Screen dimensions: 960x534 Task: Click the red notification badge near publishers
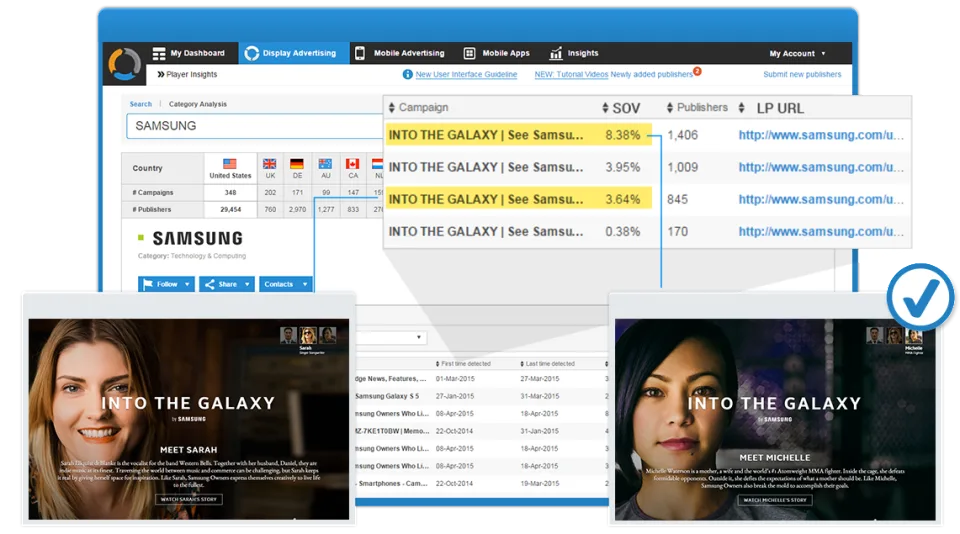[x=697, y=71]
